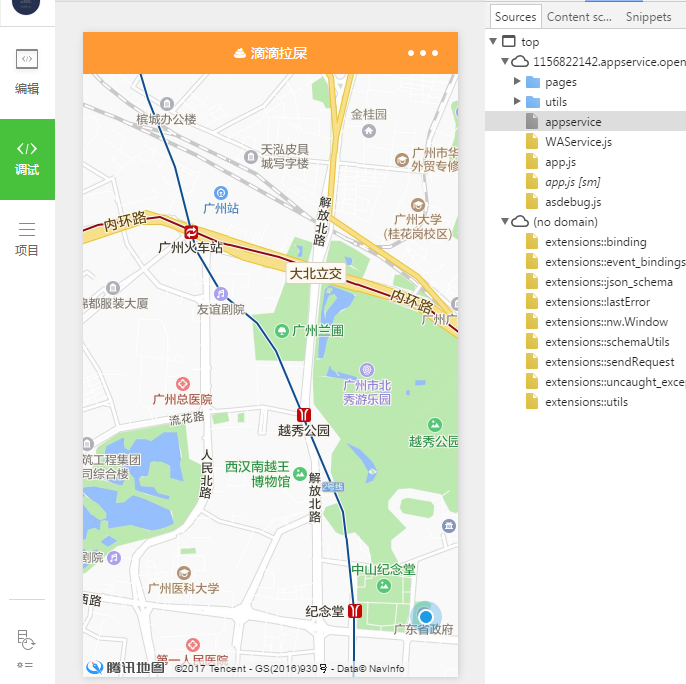Collapse the (no domain) node
Screen dimensions: 686x684
click(x=505, y=221)
